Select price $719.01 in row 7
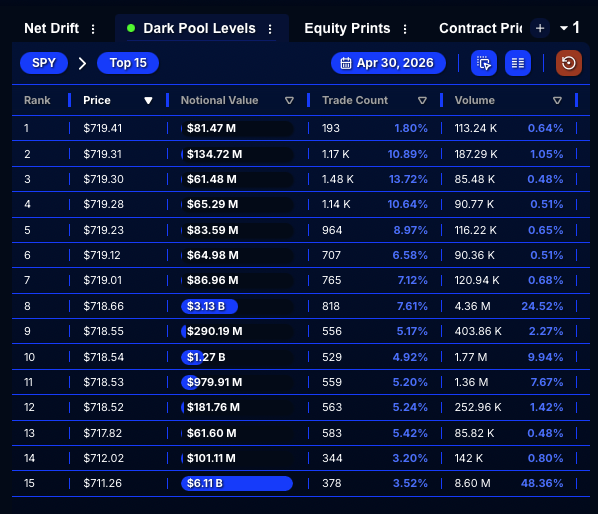Image resolution: width=598 pixels, height=514 pixels. coord(103,280)
